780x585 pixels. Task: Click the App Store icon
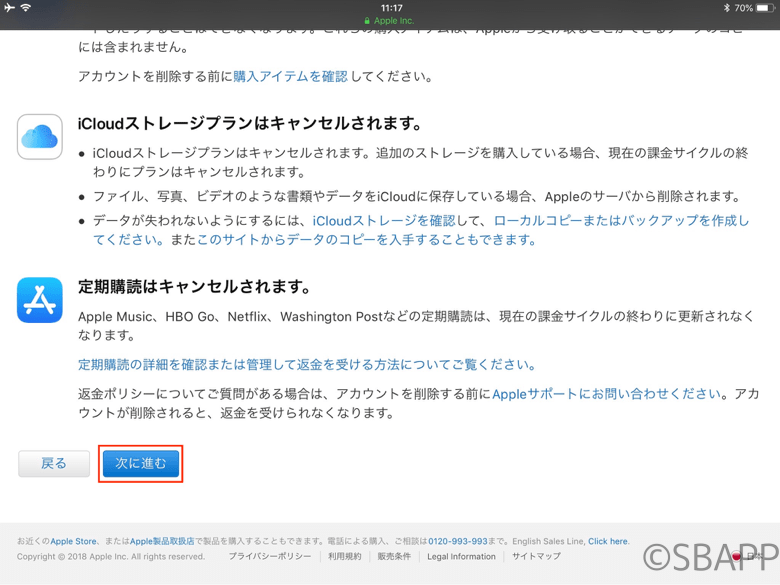(40, 300)
